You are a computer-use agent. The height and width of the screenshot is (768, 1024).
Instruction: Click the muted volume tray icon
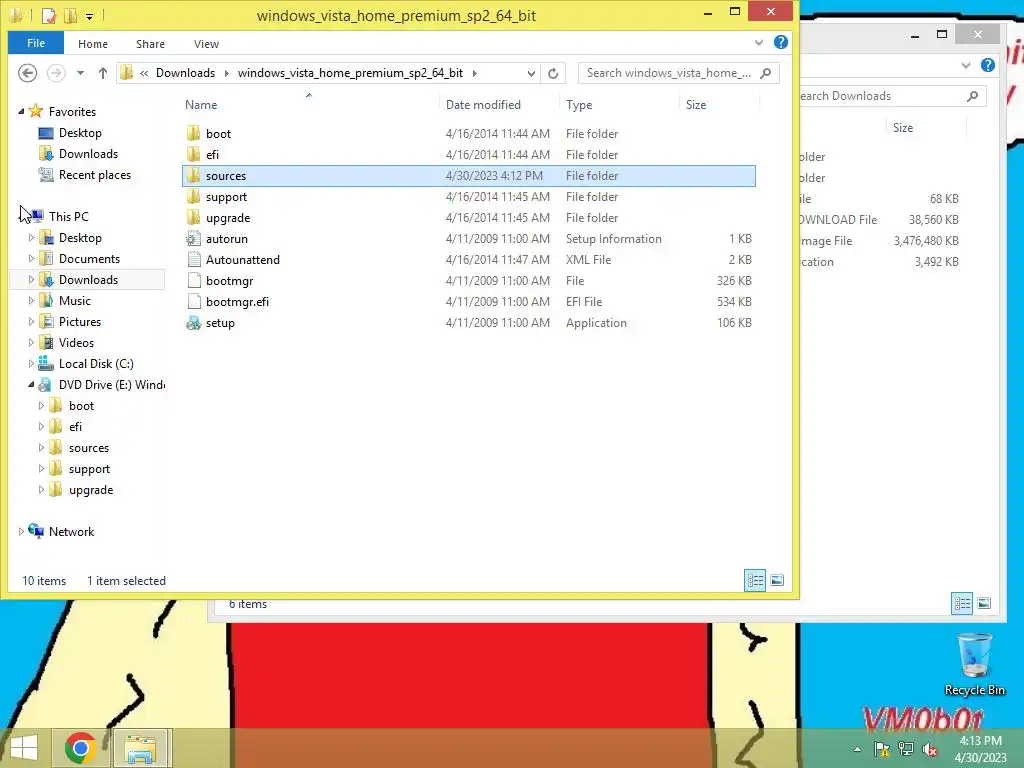(x=930, y=749)
